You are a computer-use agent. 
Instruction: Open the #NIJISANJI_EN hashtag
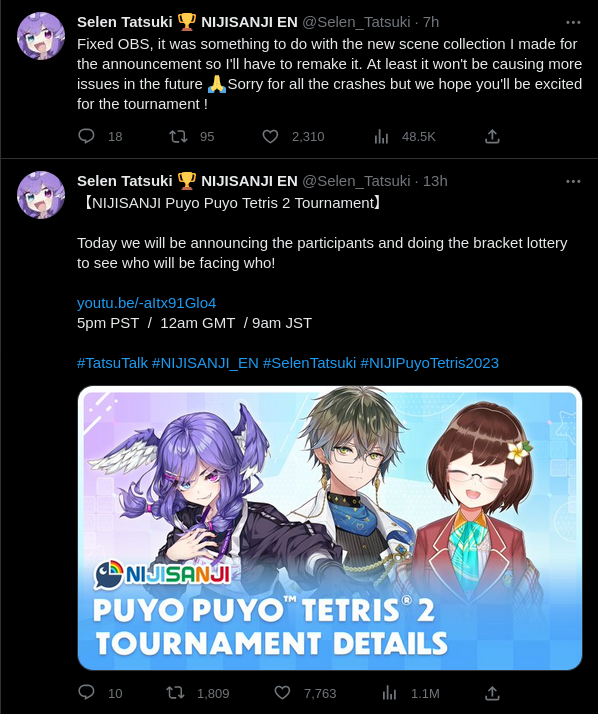(x=205, y=363)
